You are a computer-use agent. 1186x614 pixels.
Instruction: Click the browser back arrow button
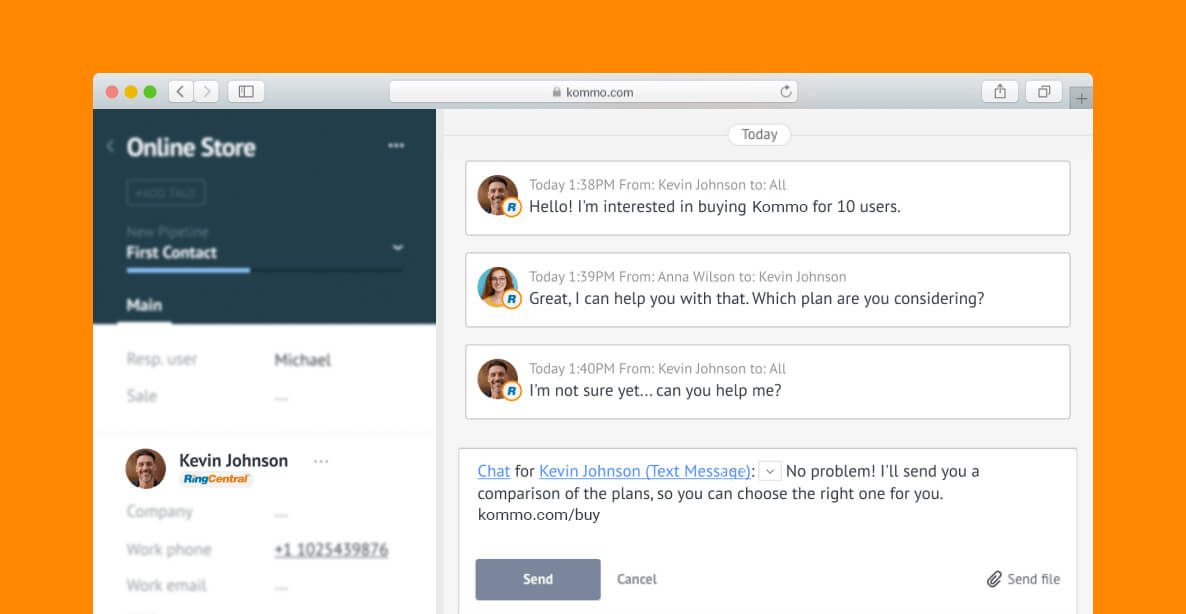[181, 92]
